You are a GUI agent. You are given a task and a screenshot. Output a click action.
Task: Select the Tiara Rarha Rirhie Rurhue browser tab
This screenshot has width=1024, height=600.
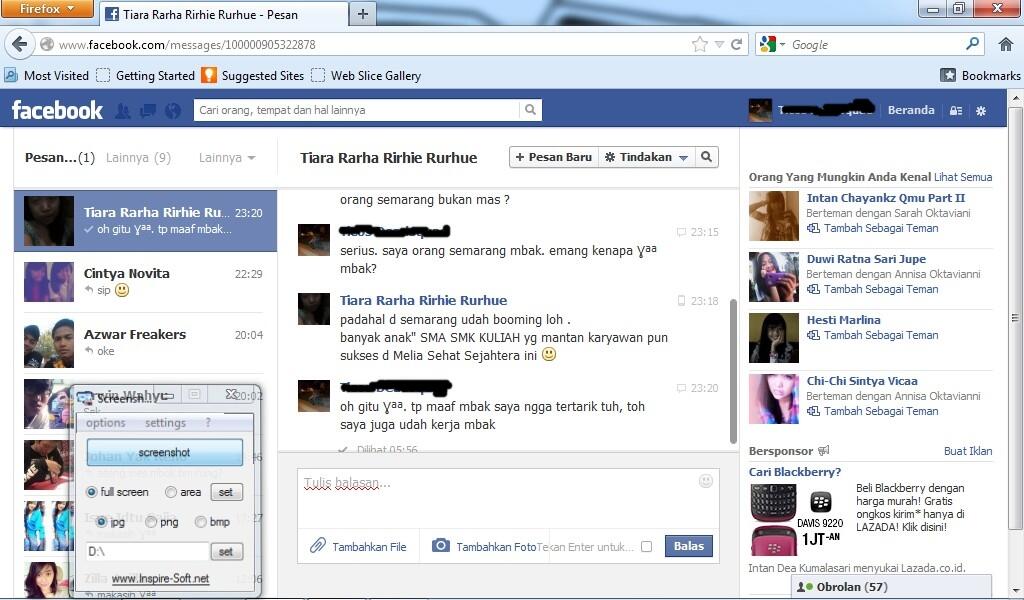tap(223, 14)
